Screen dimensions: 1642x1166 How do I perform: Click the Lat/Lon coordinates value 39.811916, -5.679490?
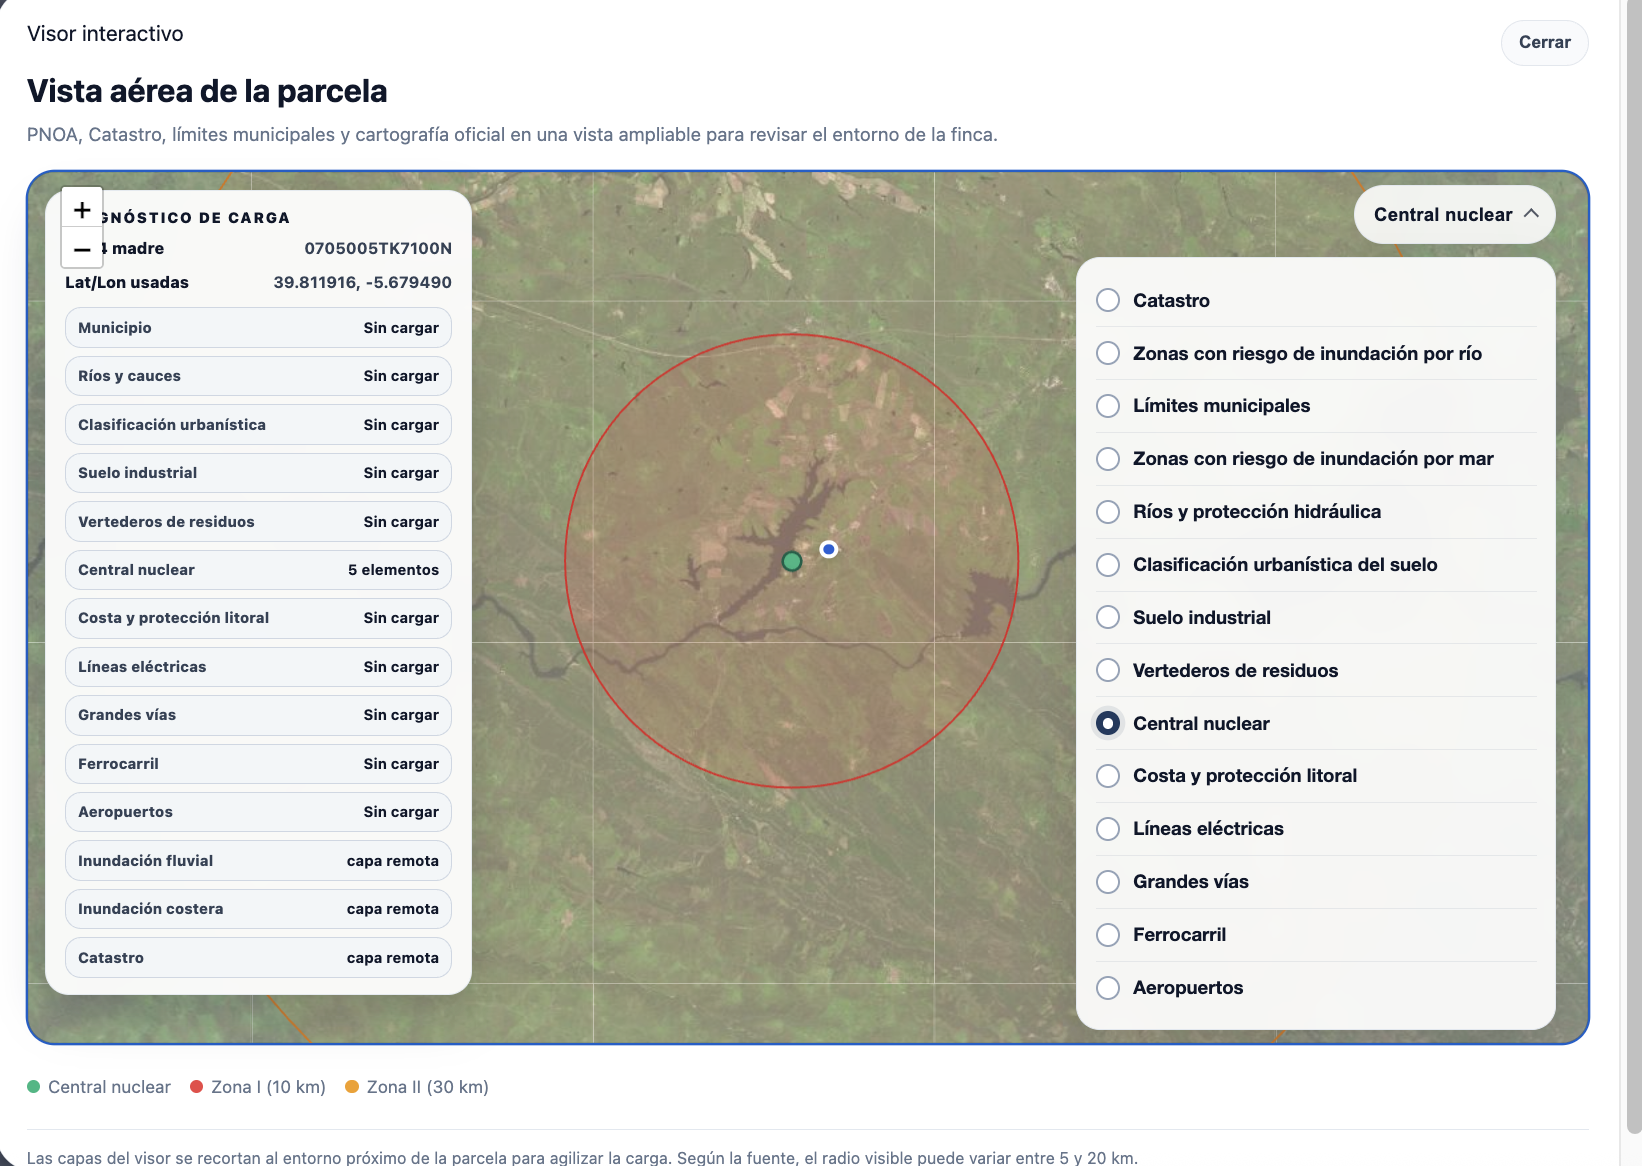coord(362,282)
